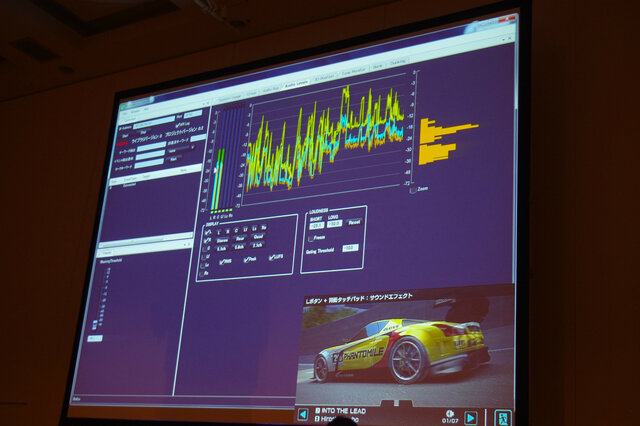Click the next track arrow icon
640x426 pixels.
coord(471,417)
